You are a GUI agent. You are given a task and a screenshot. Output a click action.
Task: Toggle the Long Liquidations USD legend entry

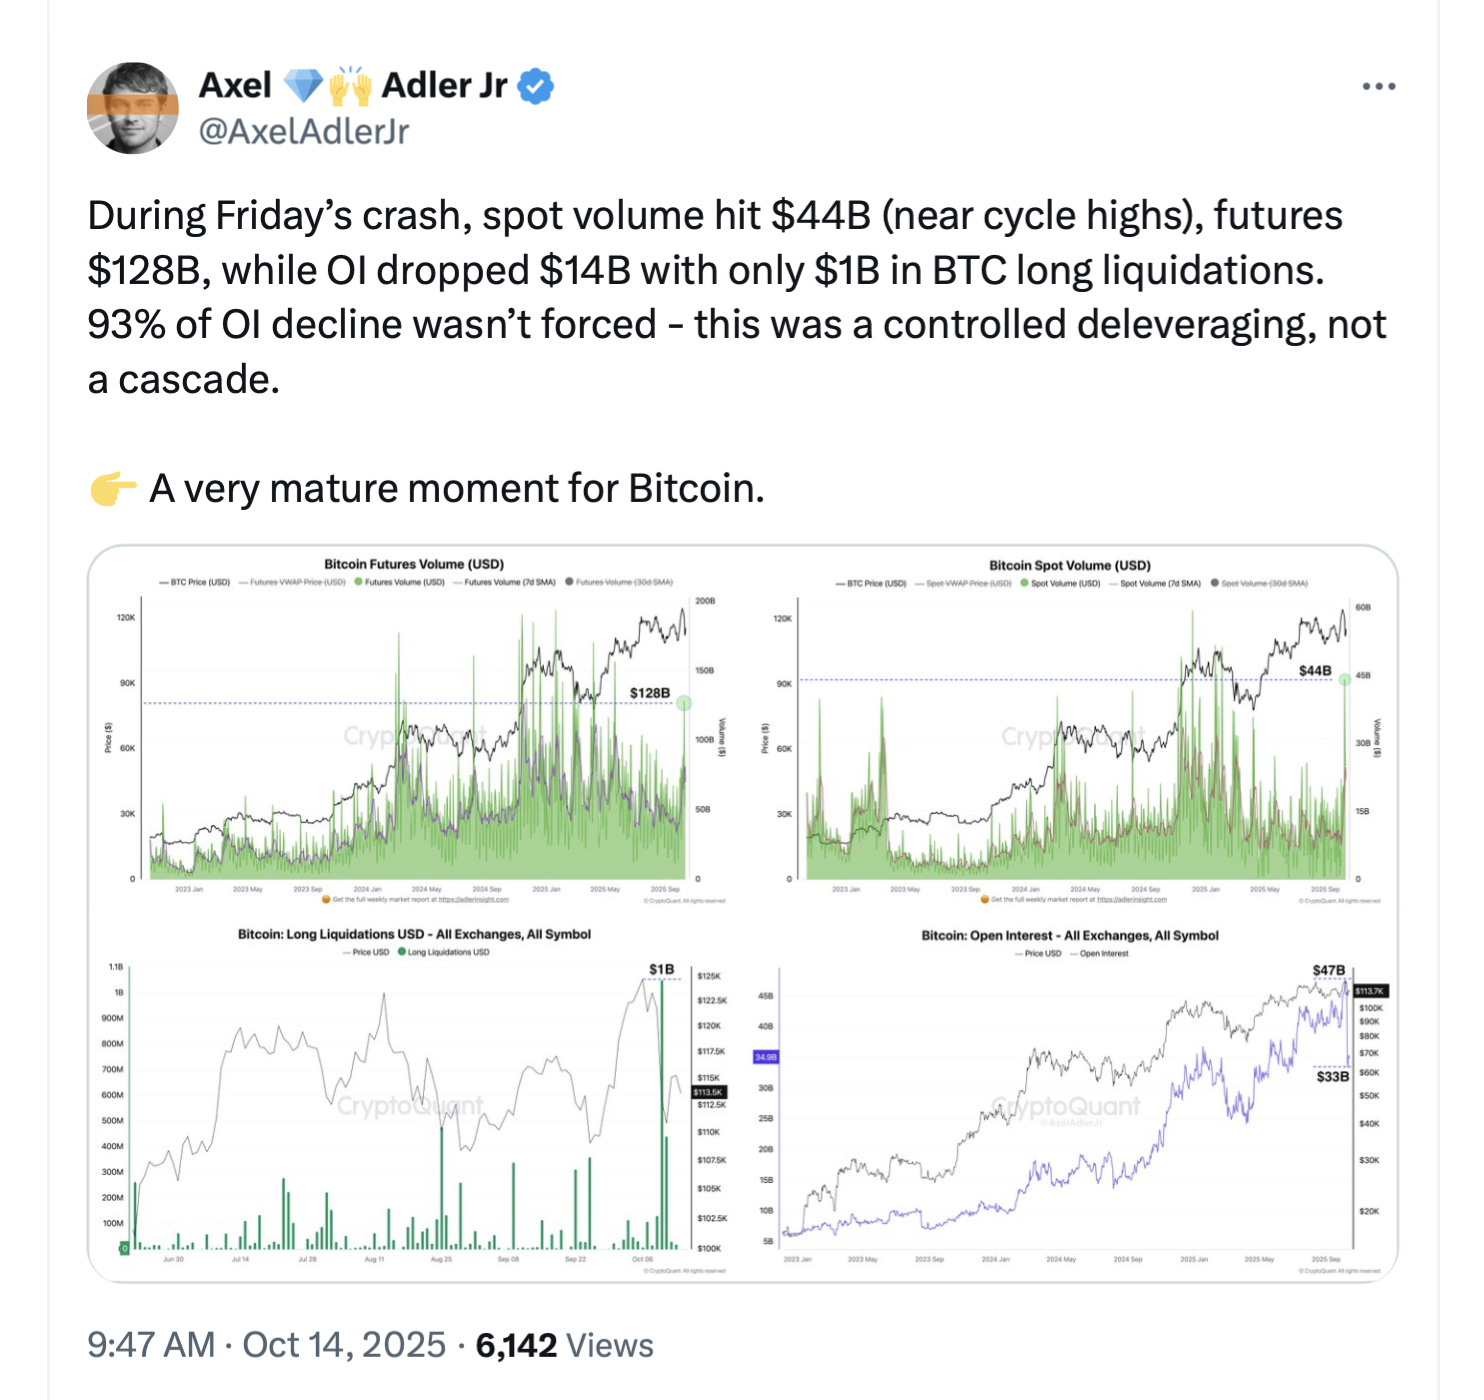[443, 952]
